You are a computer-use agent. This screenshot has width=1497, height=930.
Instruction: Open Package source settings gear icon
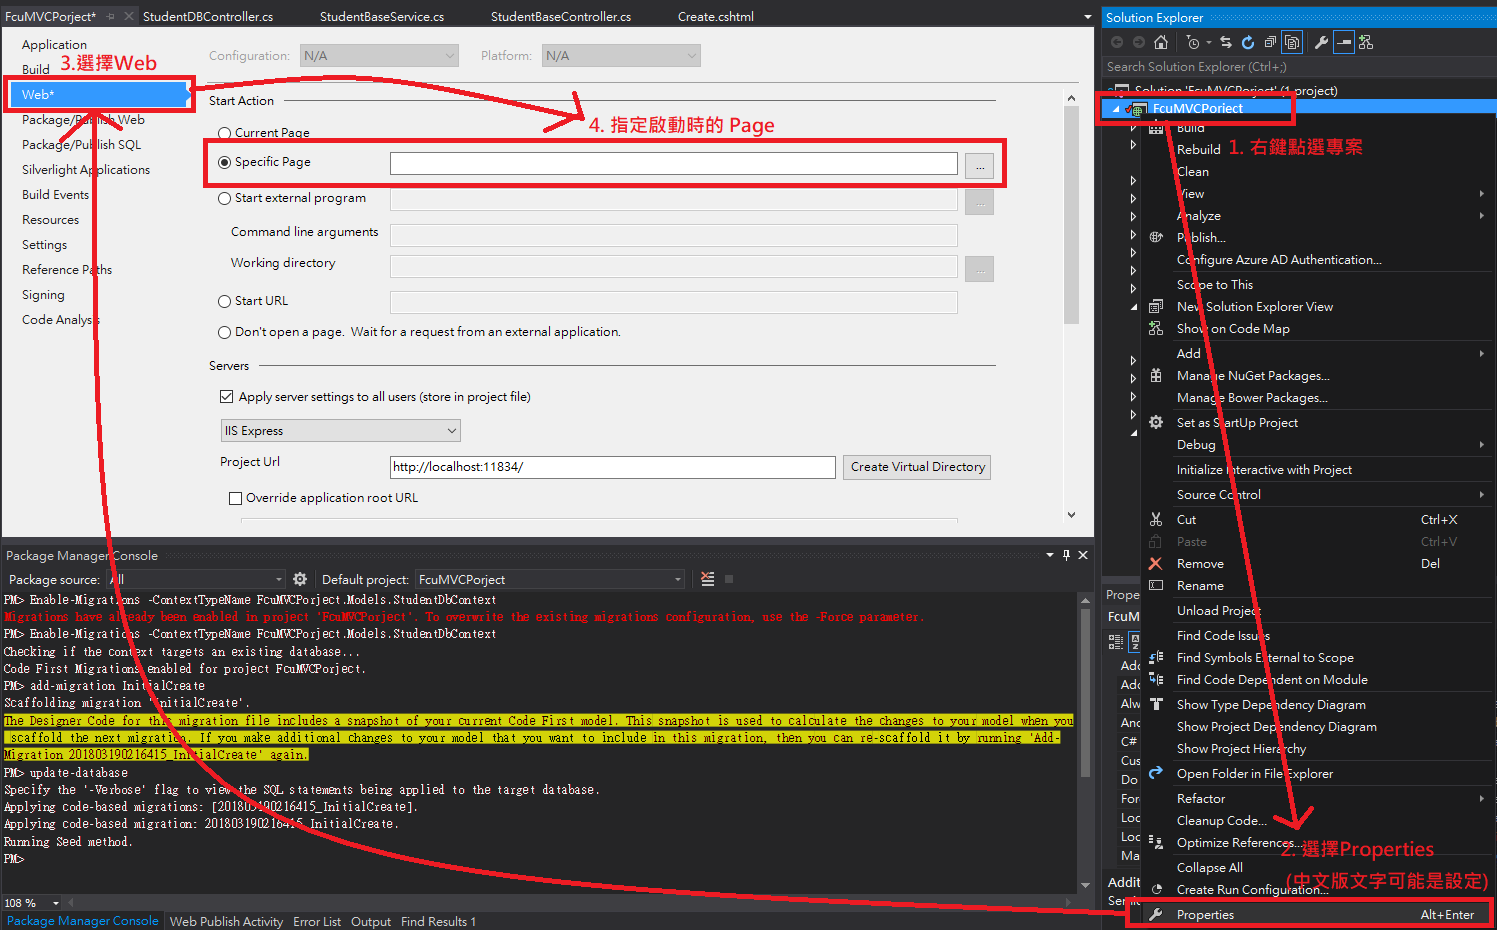300,579
